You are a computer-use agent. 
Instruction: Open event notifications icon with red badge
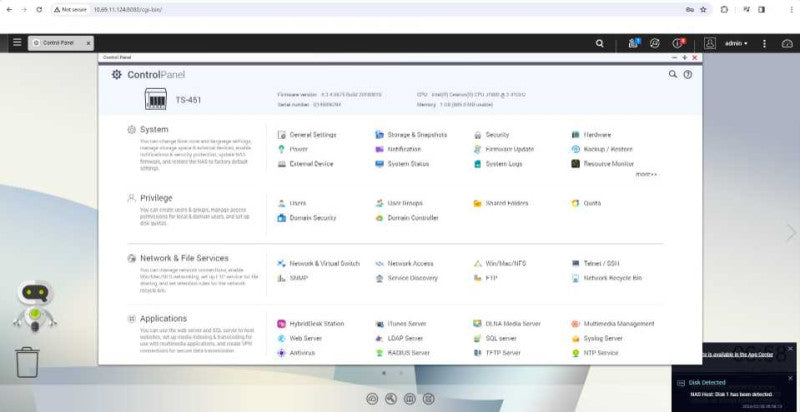(x=679, y=43)
